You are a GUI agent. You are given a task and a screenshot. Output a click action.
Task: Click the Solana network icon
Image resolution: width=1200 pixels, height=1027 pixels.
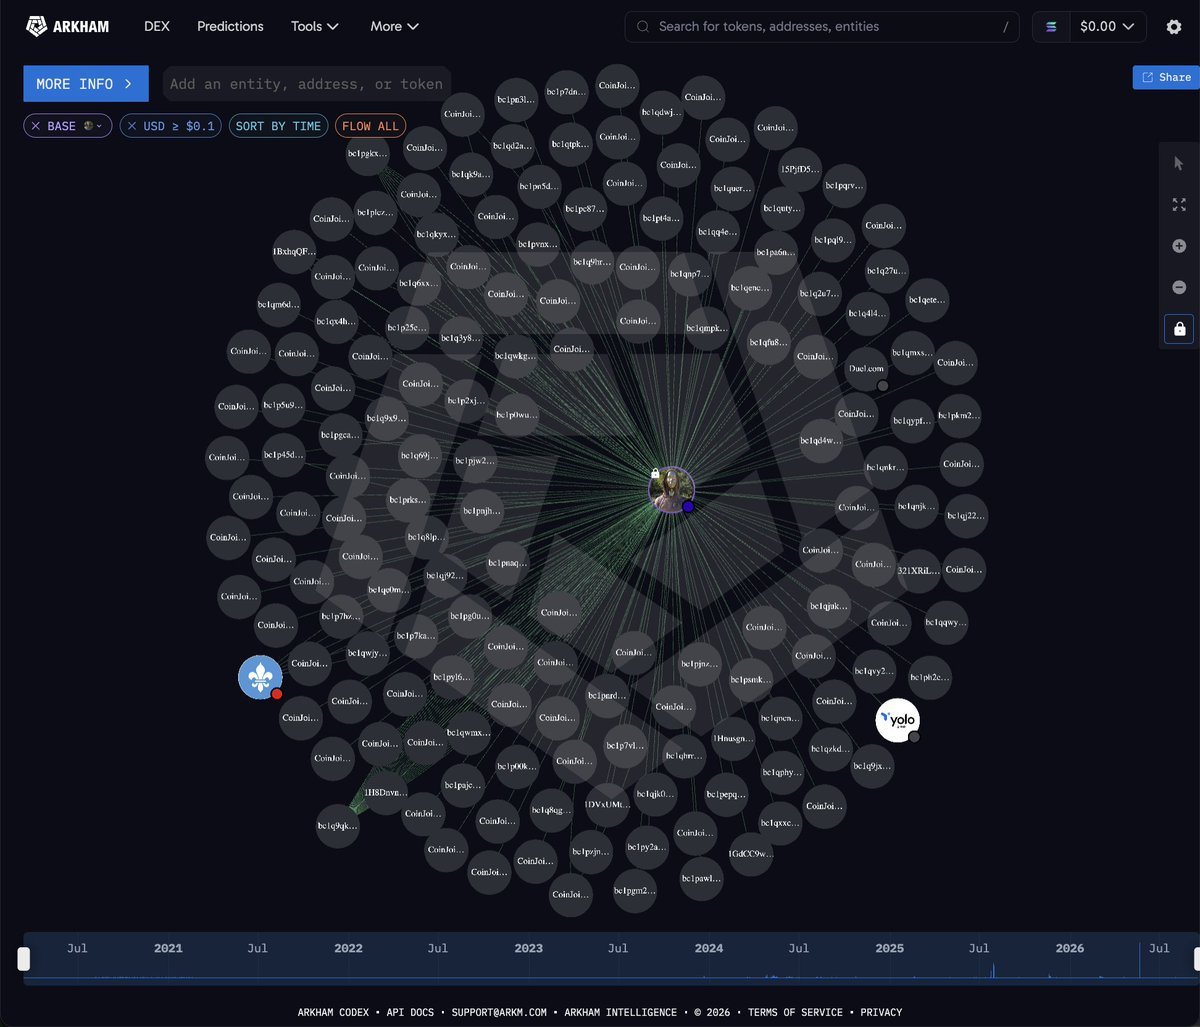point(1051,27)
